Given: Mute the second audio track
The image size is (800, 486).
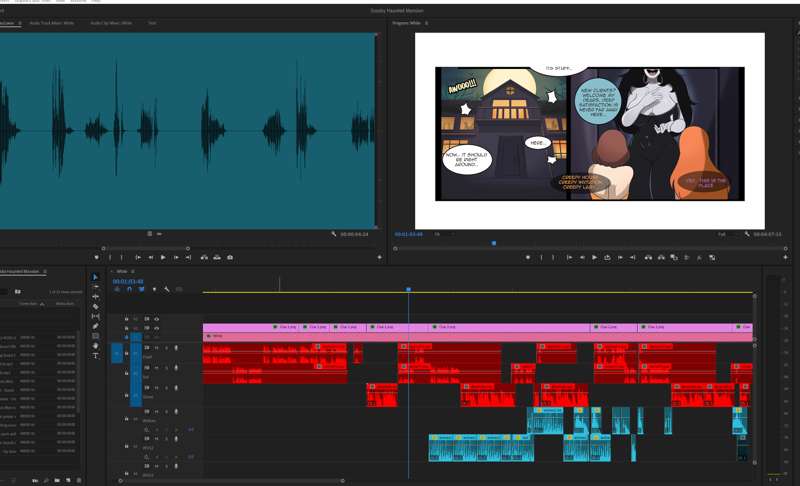Looking at the screenshot, I should (x=157, y=367).
